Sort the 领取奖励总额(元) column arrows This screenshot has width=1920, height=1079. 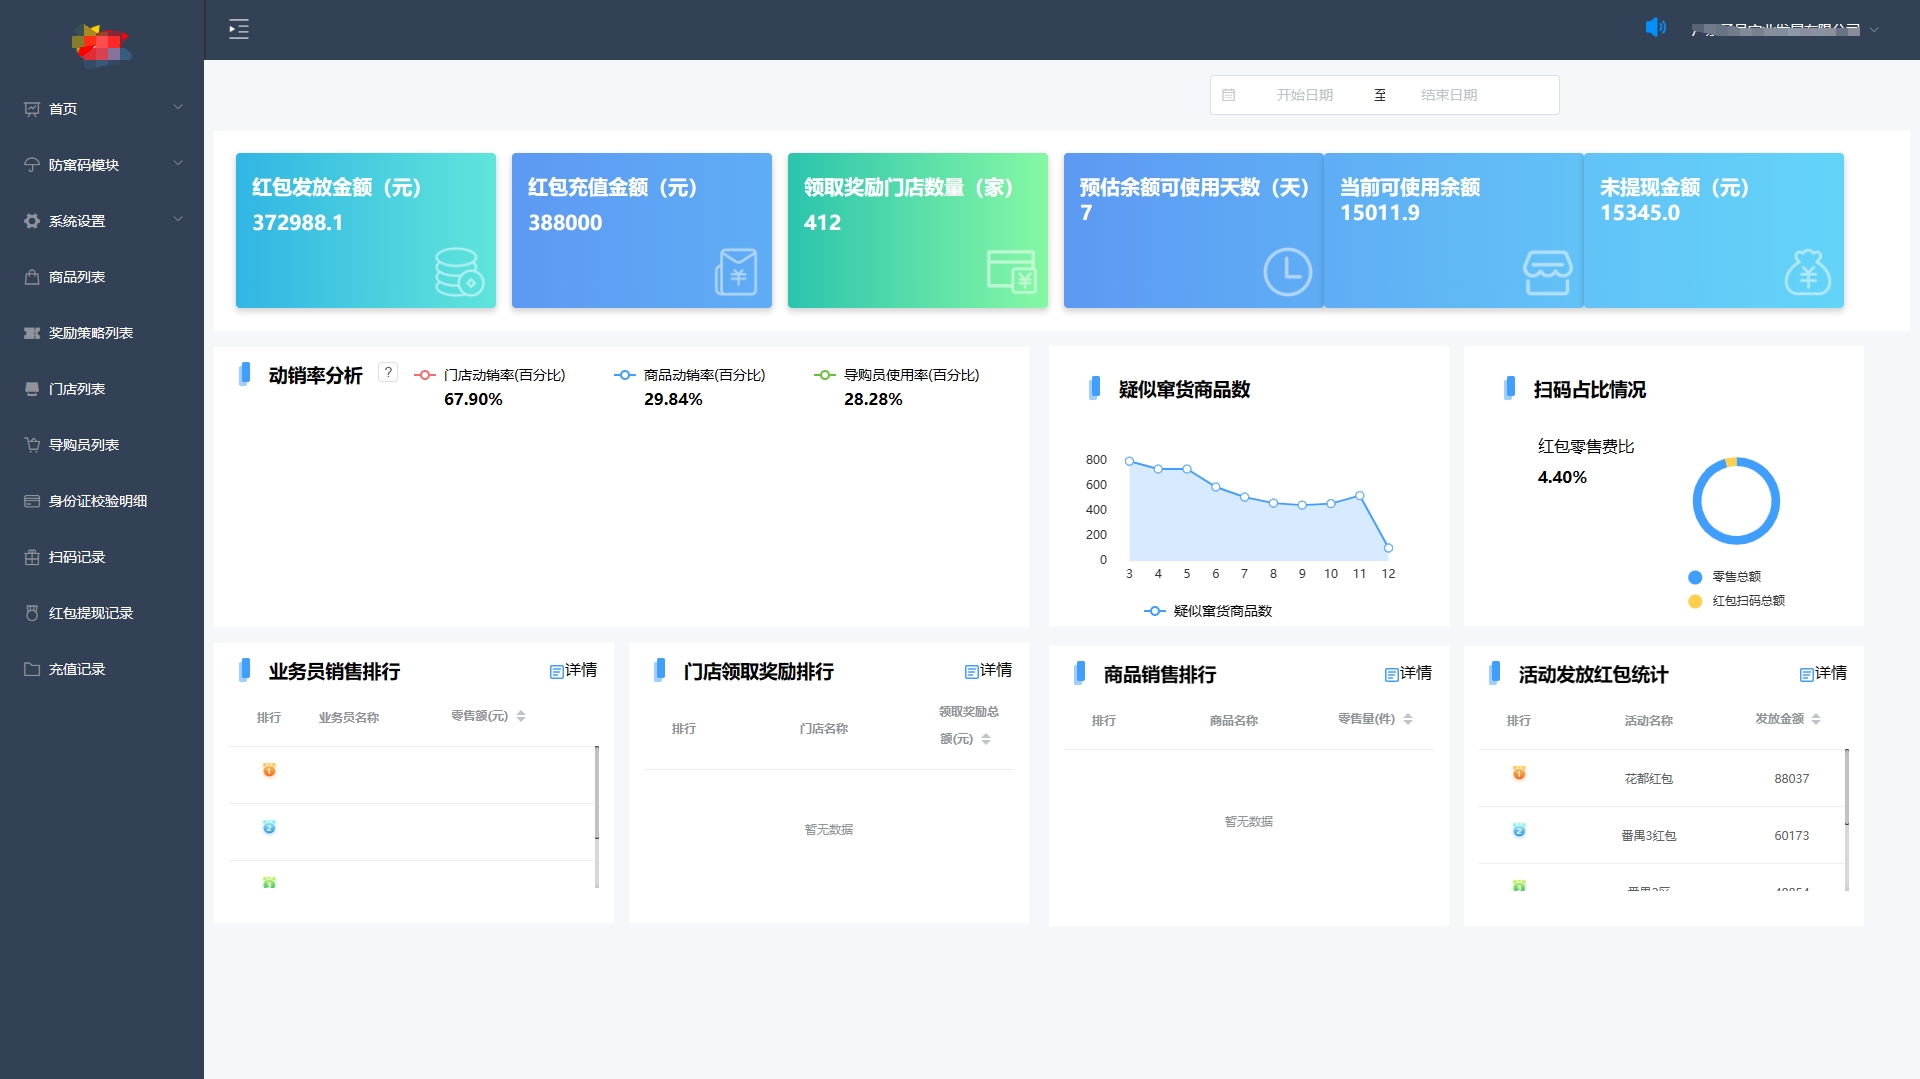pyautogui.click(x=986, y=739)
